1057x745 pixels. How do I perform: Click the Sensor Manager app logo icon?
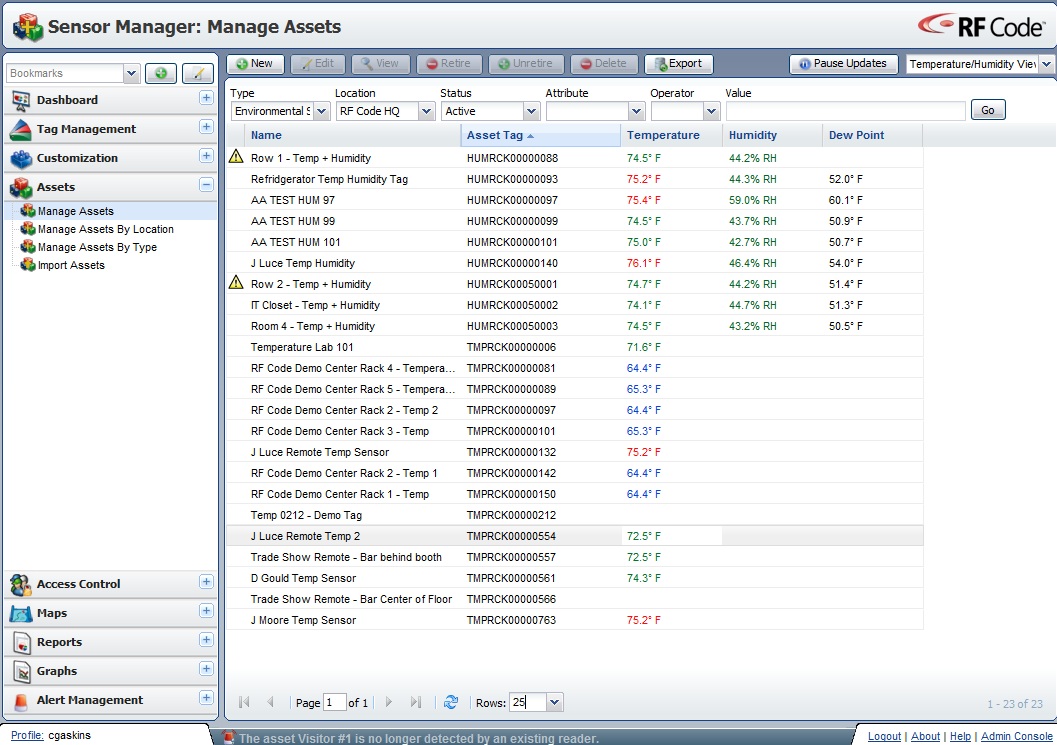pos(28,27)
